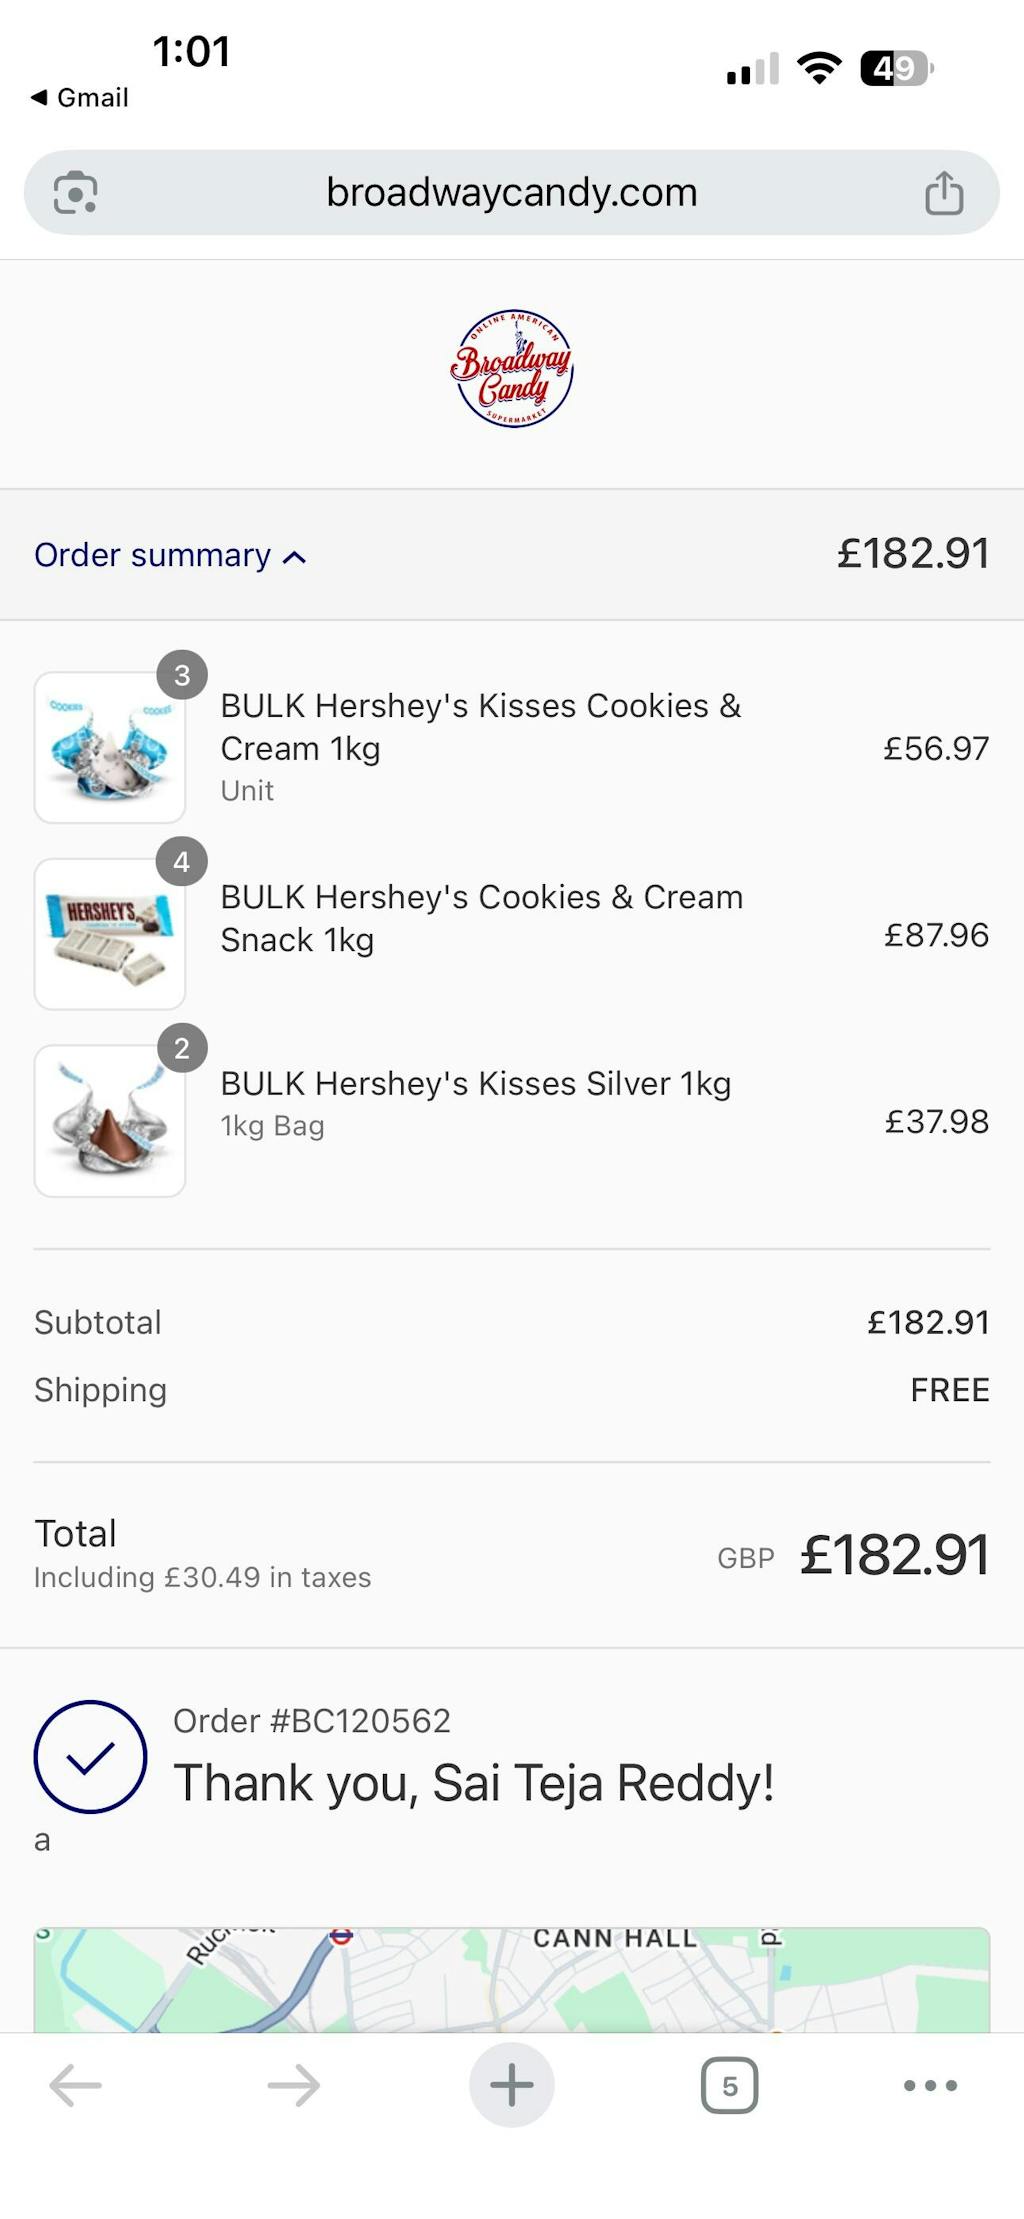1024x2219 pixels.
Task: Tap the Order summary chevron arrow
Action: tap(295, 558)
